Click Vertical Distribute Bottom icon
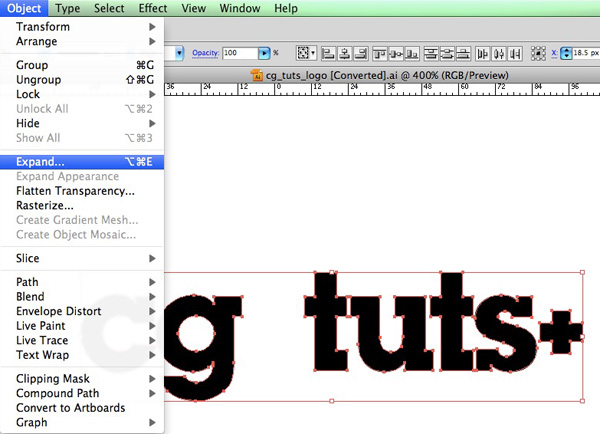This screenshot has height=434, width=600. pos(463,54)
